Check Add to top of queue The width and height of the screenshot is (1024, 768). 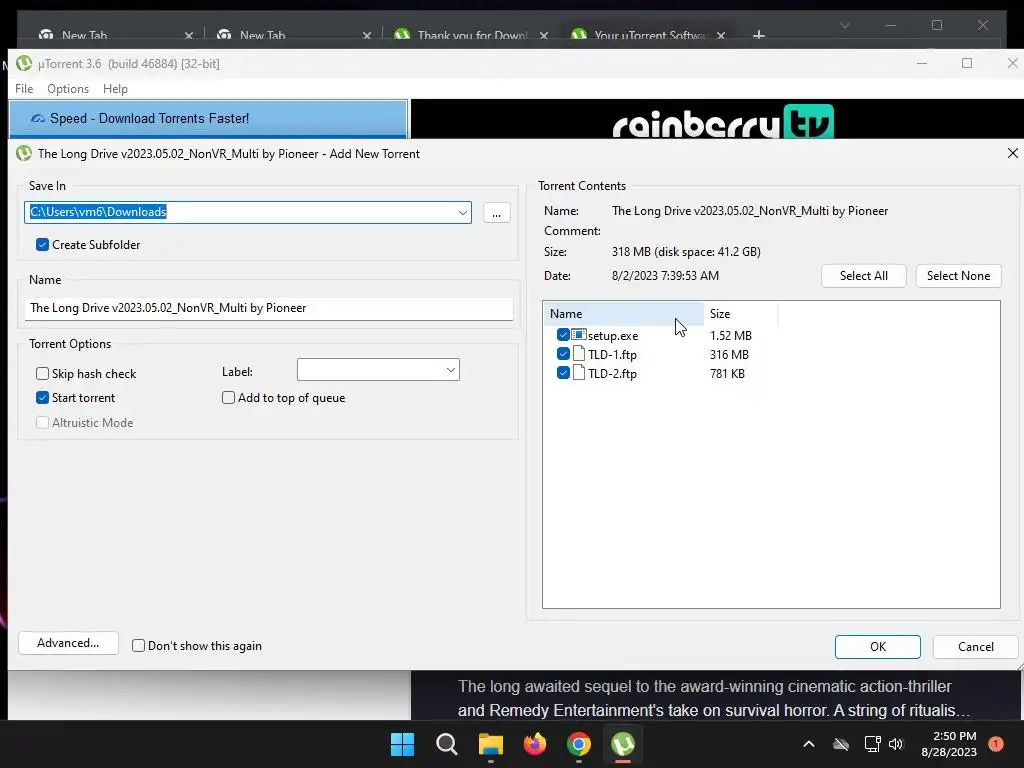[229, 398]
